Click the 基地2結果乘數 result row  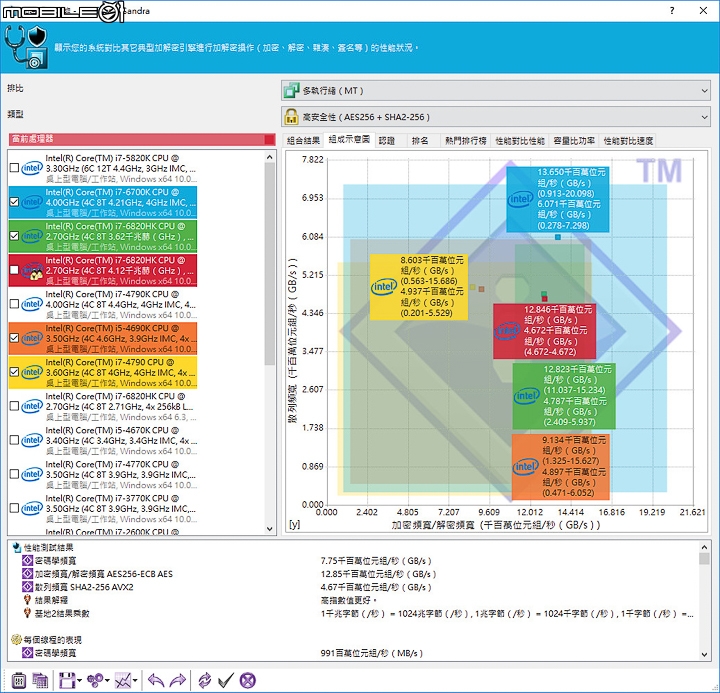pyautogui.click(x=358, y=613)
